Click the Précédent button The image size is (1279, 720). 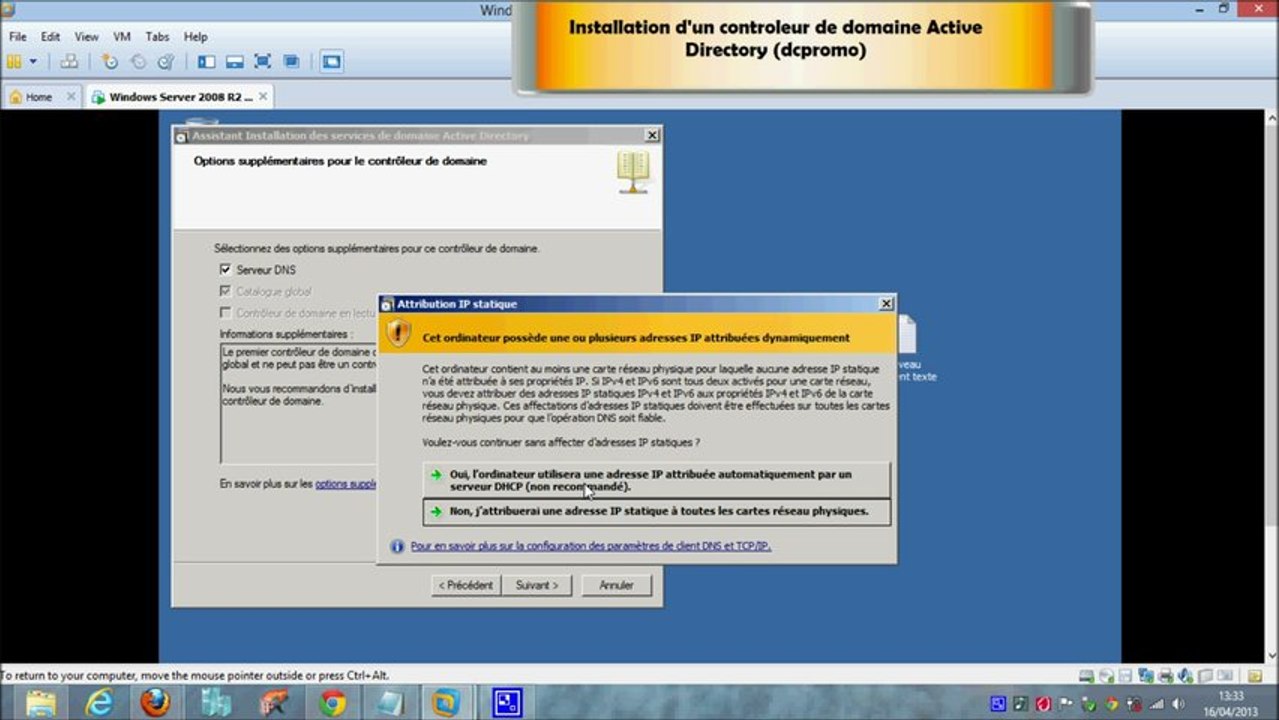click(466, 585)
